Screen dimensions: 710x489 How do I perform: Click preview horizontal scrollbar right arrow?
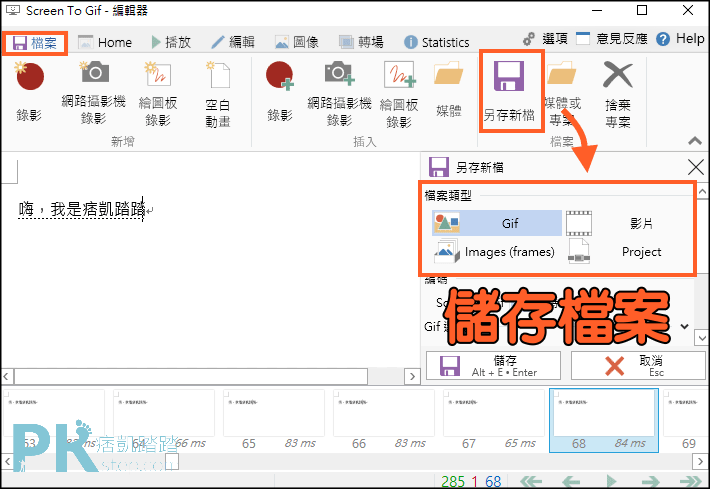(412, 376)
